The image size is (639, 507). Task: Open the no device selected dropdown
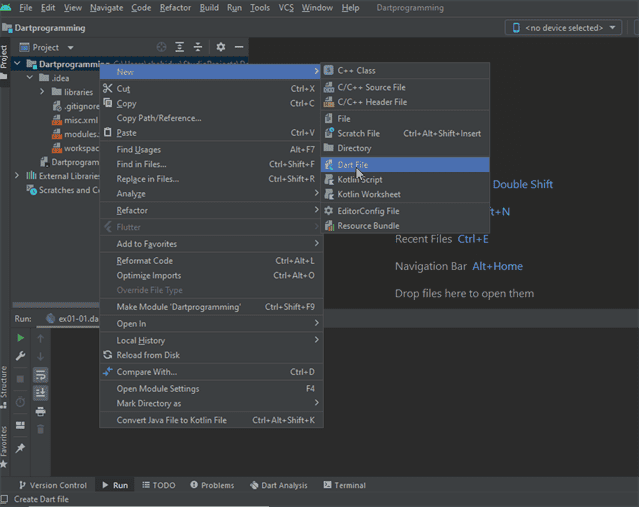pos(563,28)
